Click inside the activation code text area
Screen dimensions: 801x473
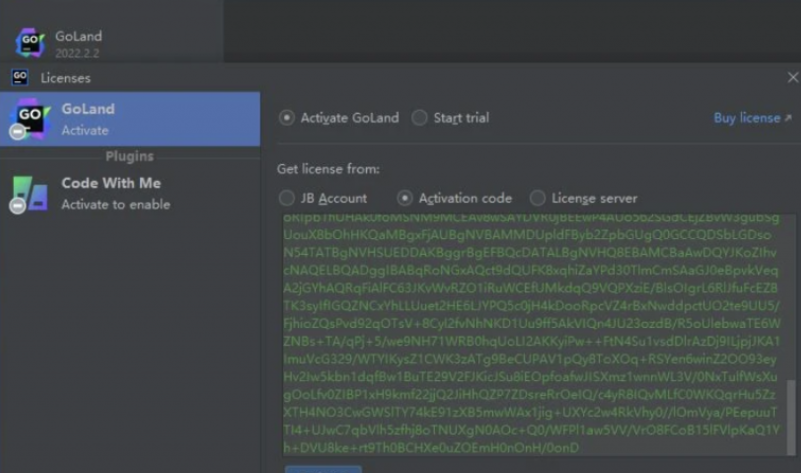(x=531, y=335)
